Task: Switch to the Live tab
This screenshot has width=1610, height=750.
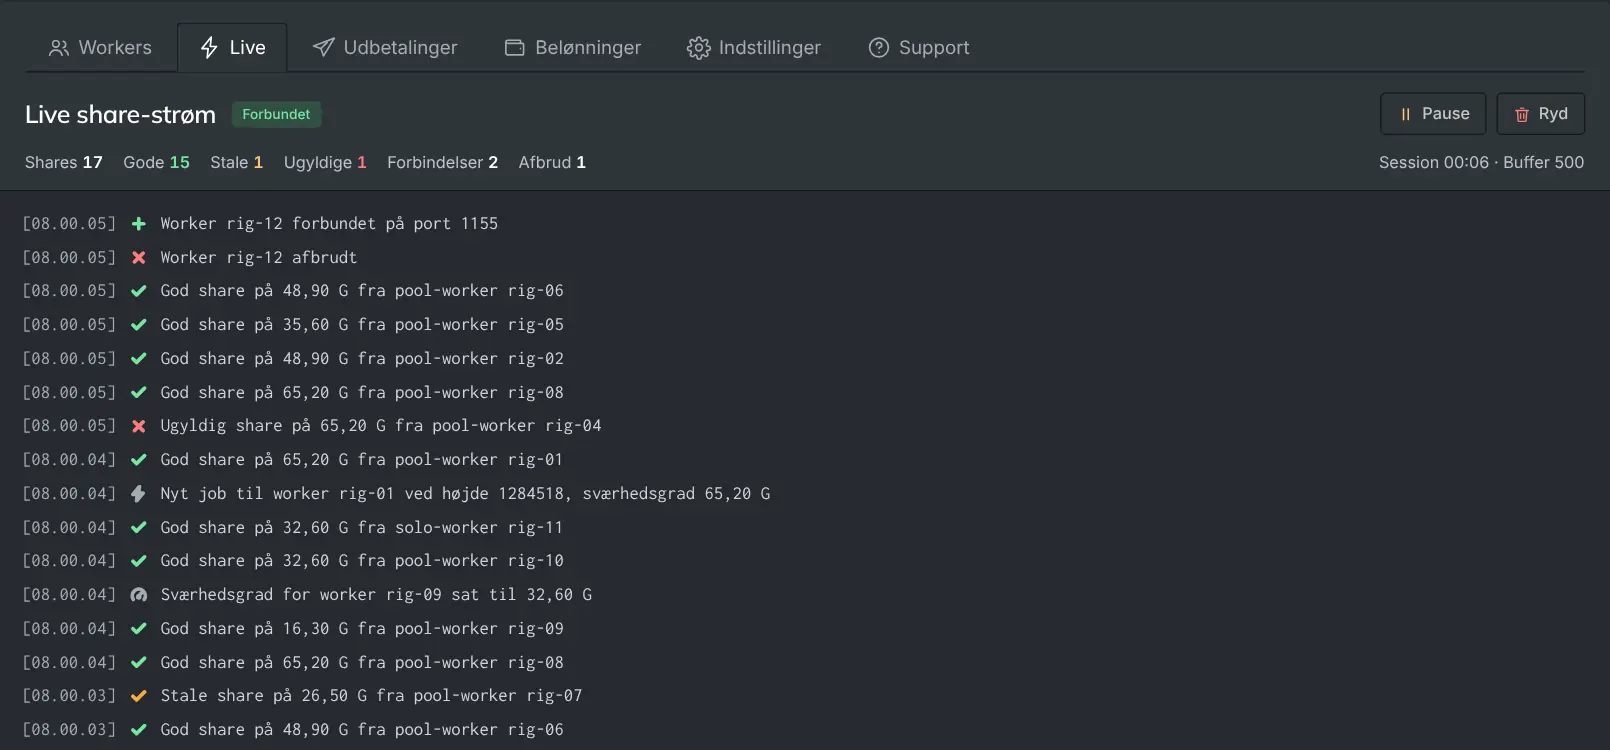Action: [x=232, y=48]
